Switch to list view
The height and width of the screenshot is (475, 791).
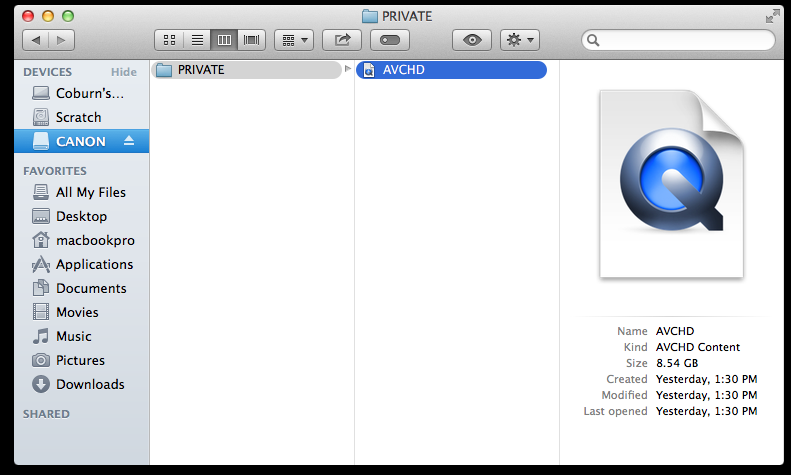tap(197, 40)
